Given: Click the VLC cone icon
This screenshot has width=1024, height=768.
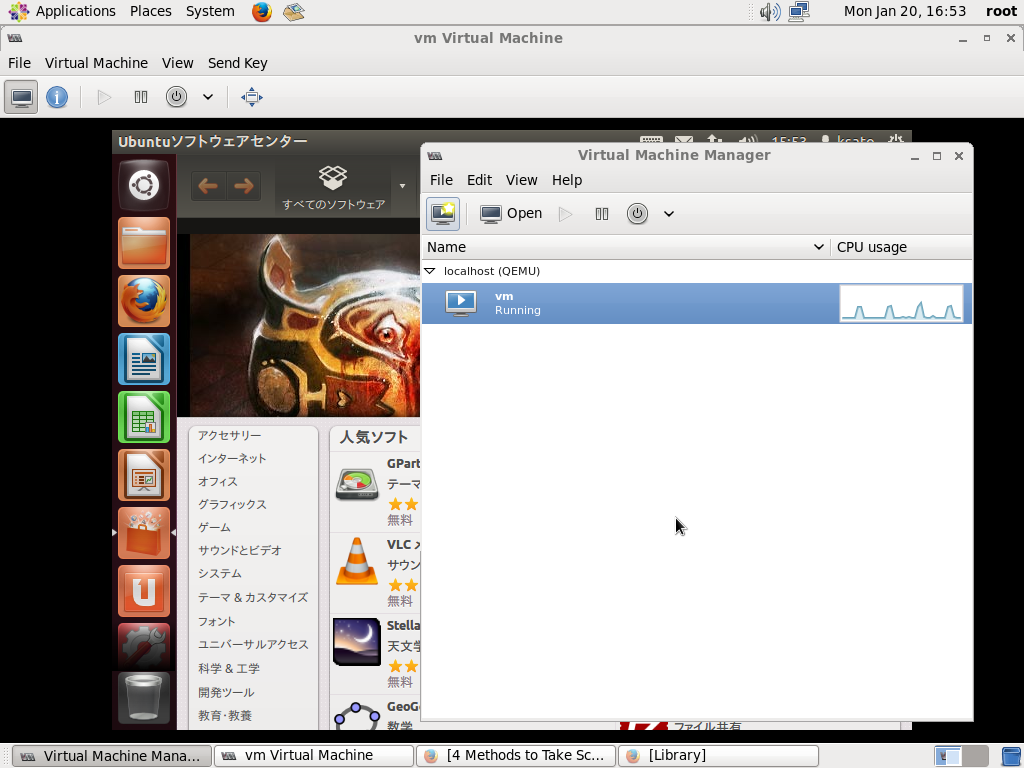Looking at the screenshot, I should (x=357, y=562).
